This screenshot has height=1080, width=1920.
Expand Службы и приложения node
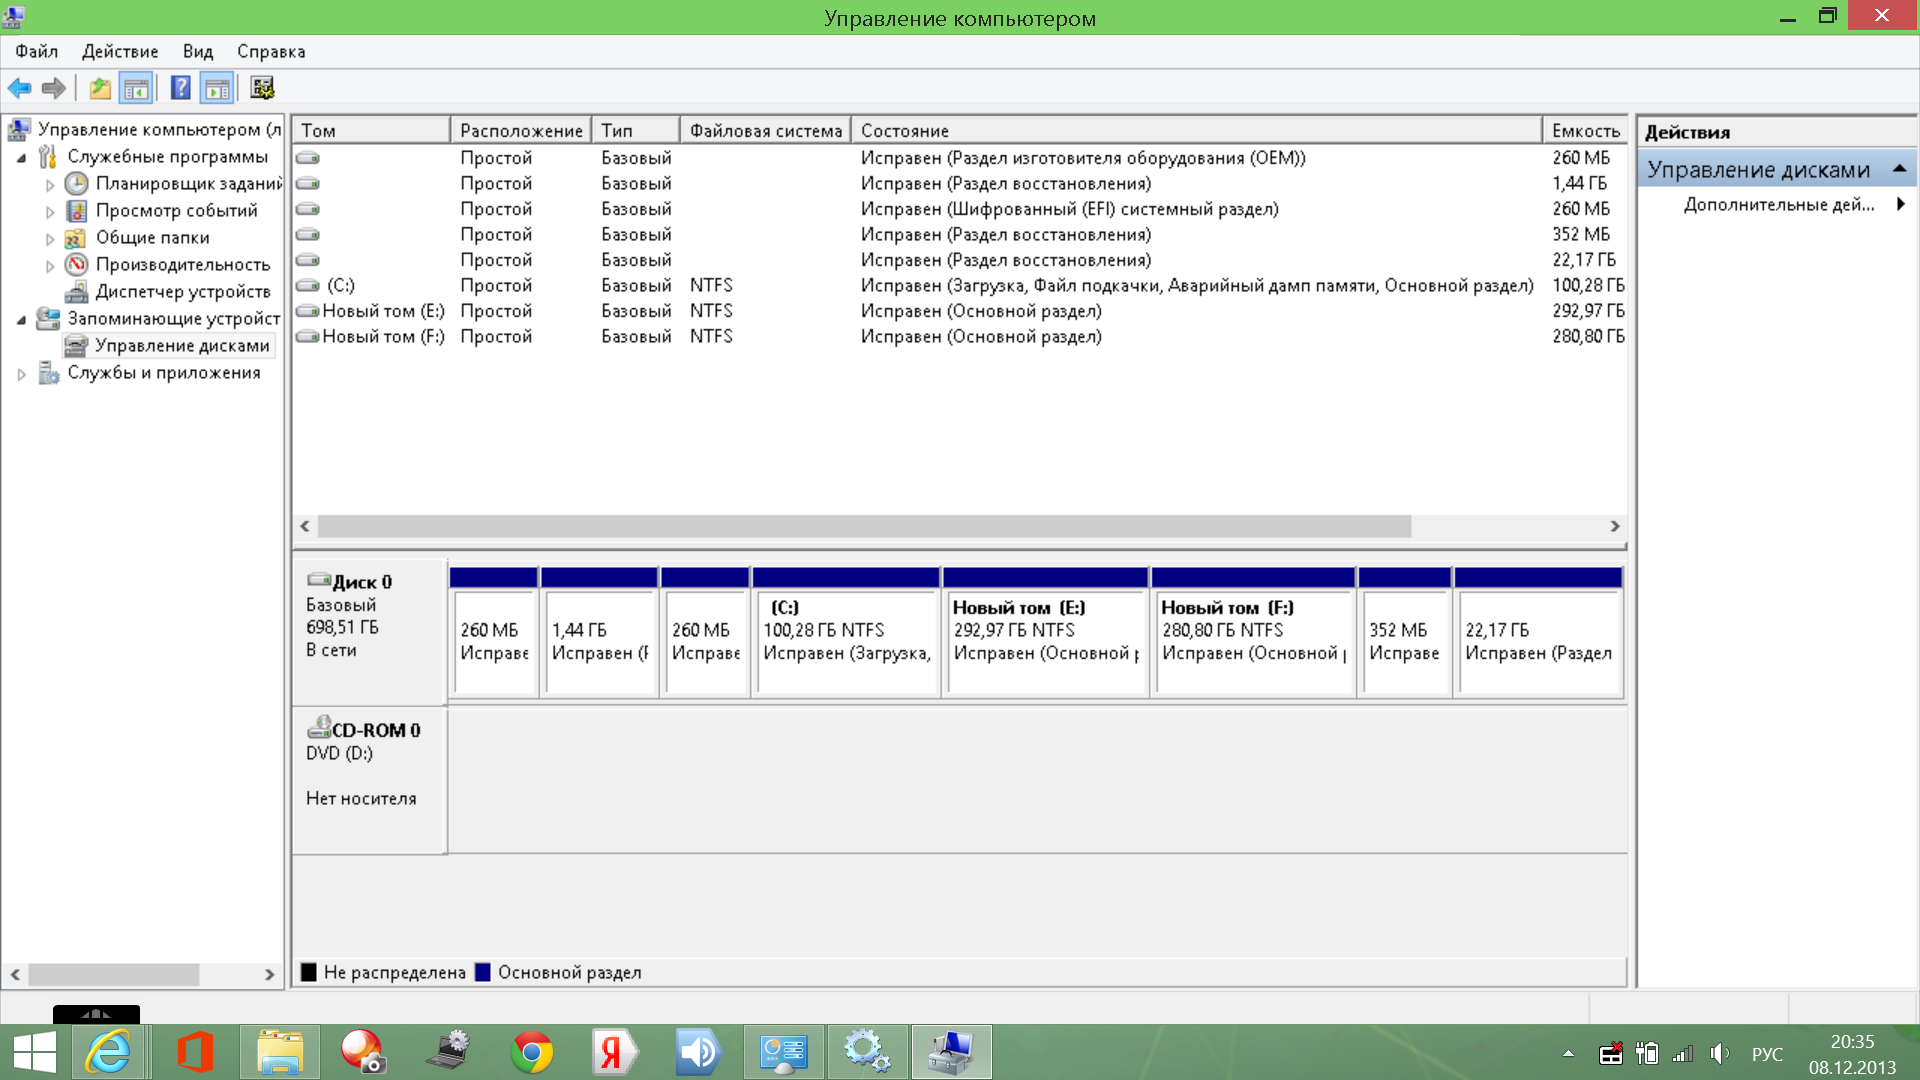click(x=22, y=374)
